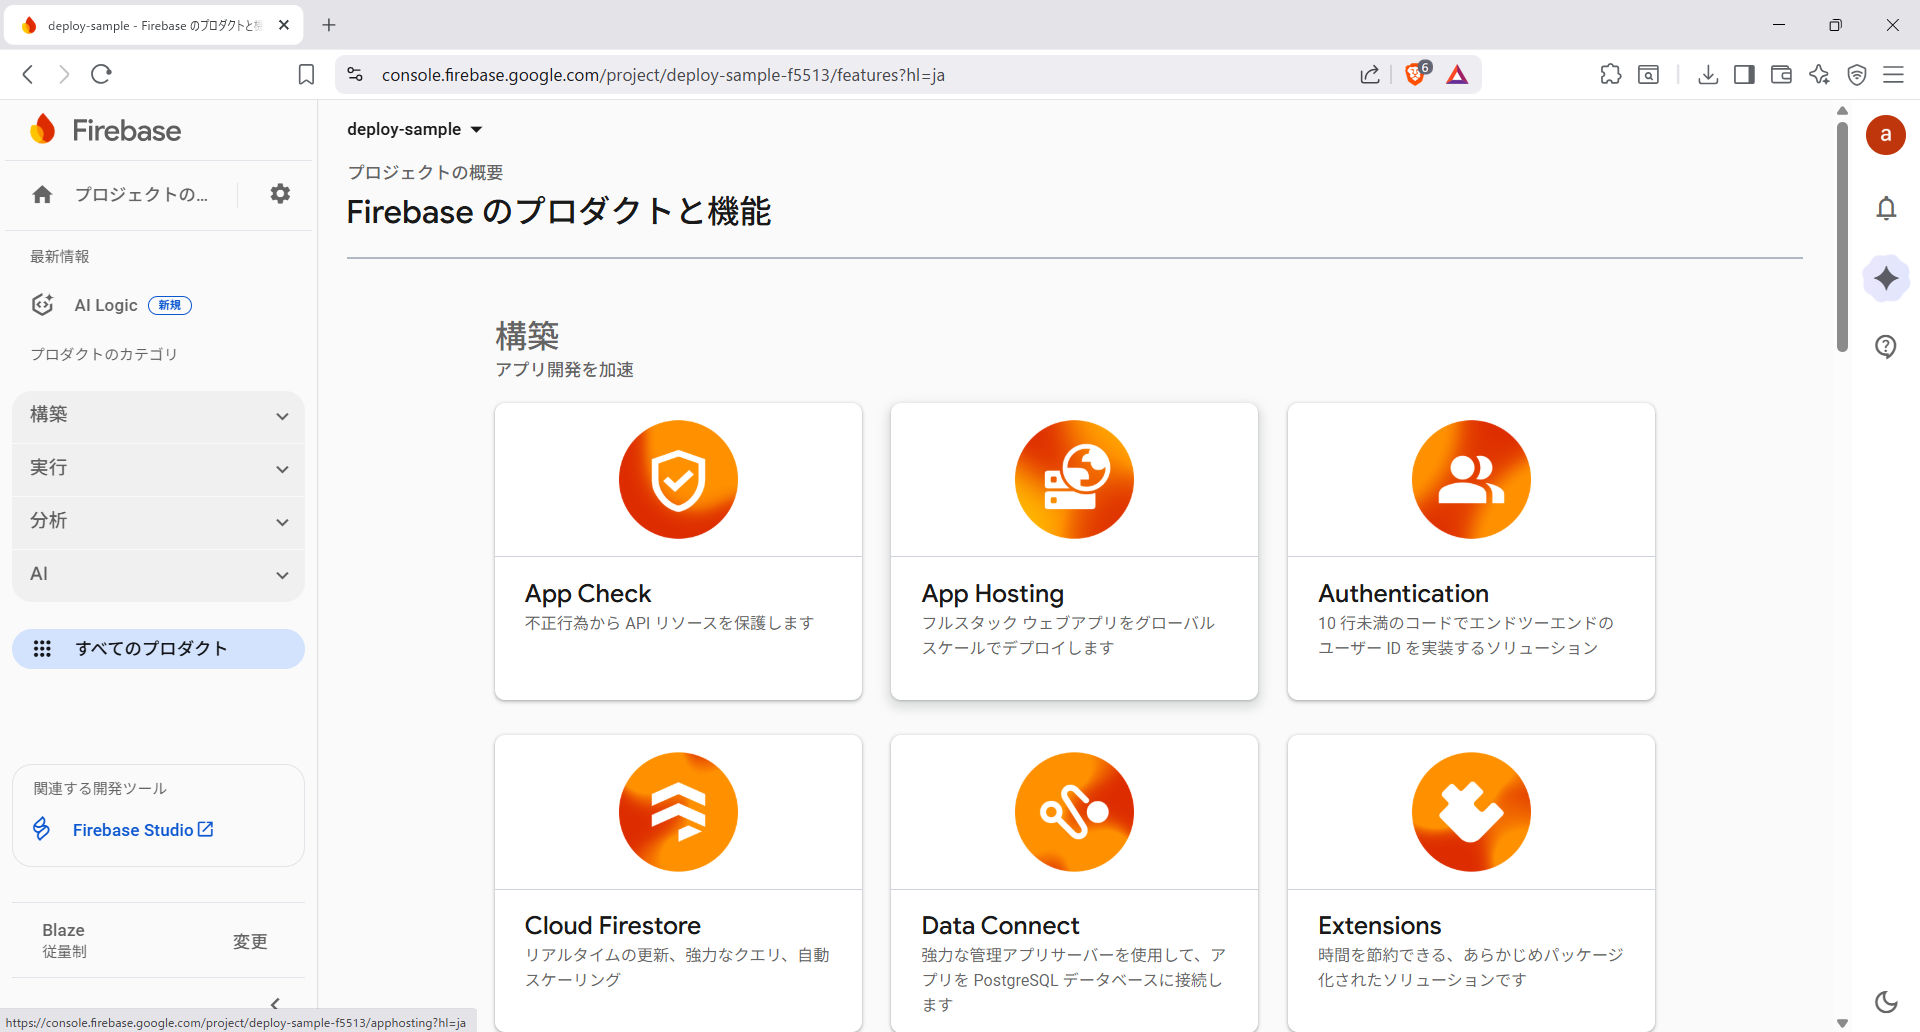Open the Extensions puzzle icon
The height and width of the screenshot is (1032, 1920).
coord(1471,812)
